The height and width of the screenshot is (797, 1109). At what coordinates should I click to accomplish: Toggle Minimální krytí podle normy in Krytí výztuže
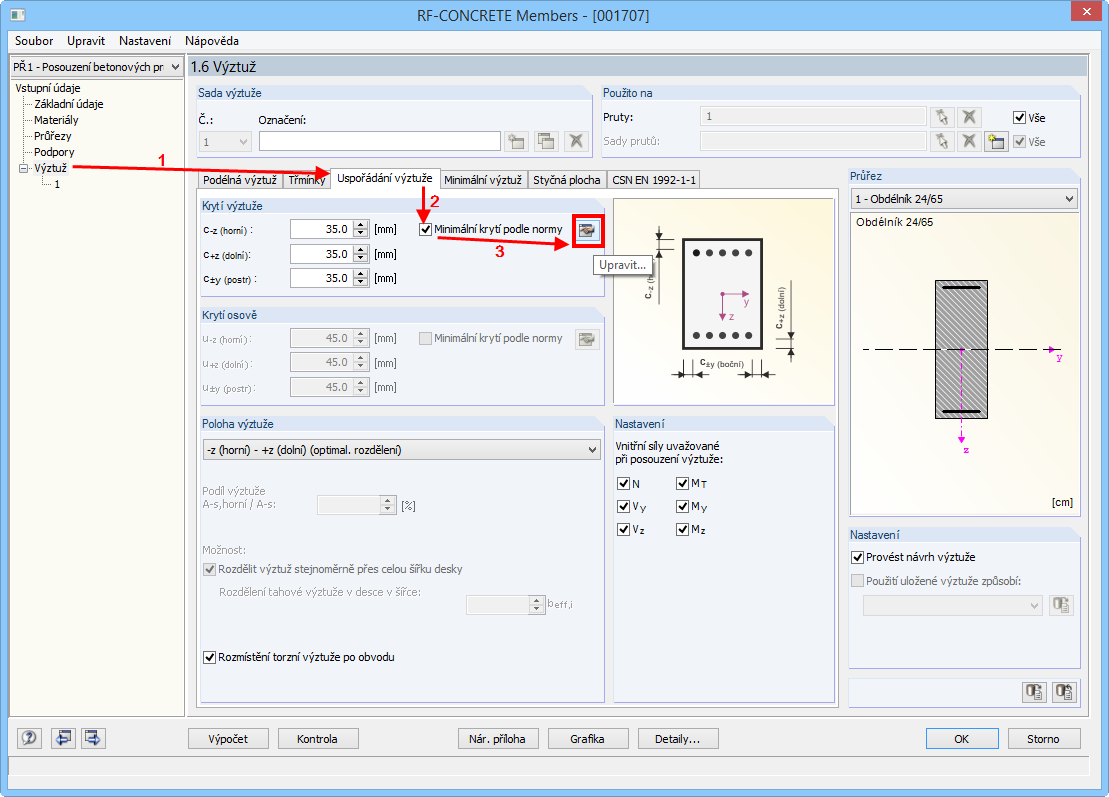(425, 230)
